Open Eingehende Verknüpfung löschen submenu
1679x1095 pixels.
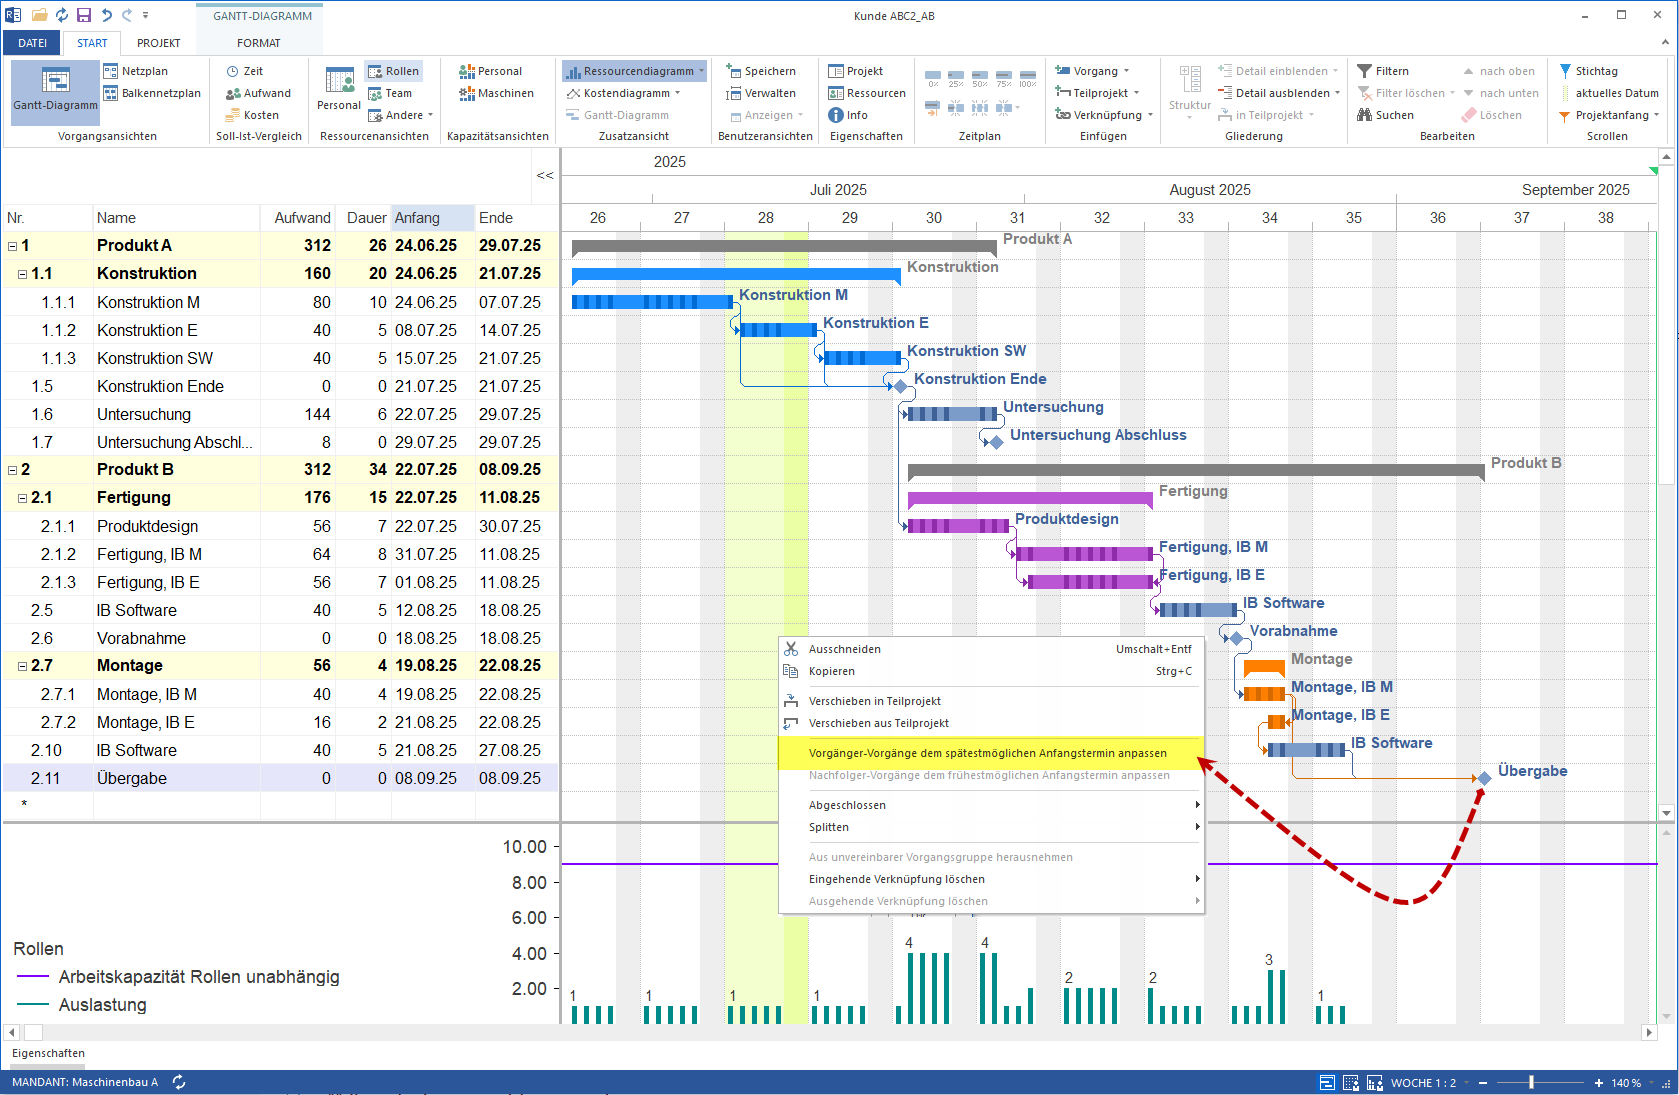click(991, 879)
